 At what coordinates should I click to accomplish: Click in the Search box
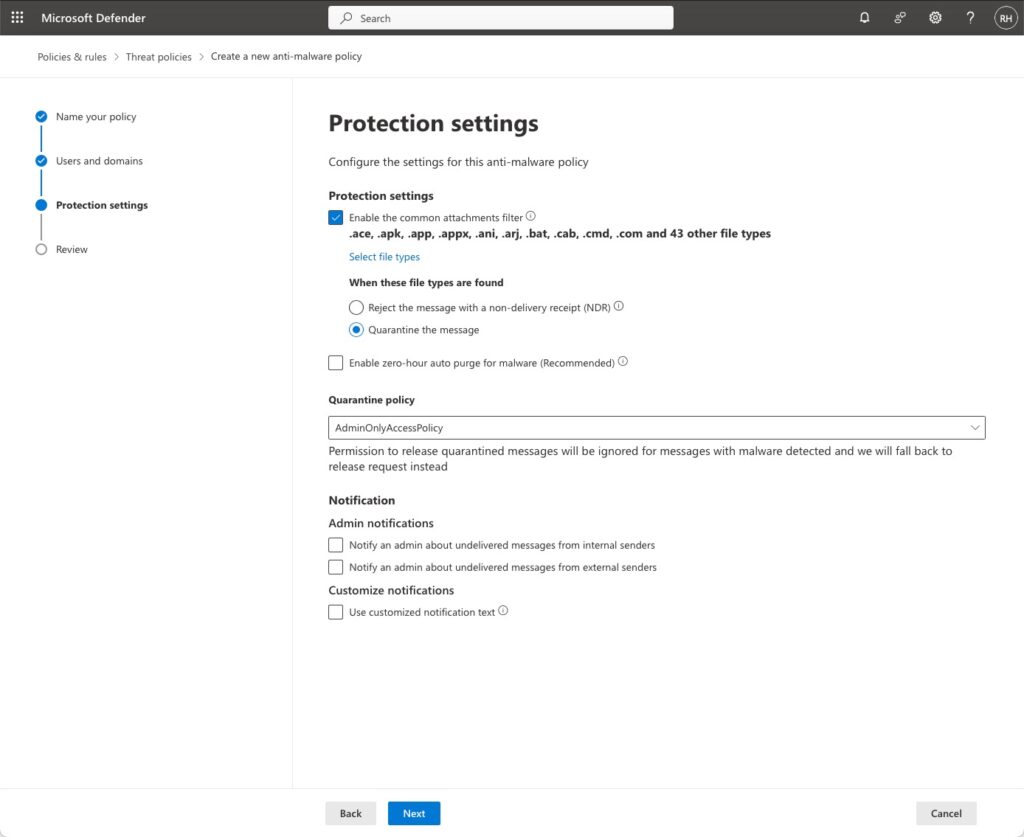coord(500,18)
